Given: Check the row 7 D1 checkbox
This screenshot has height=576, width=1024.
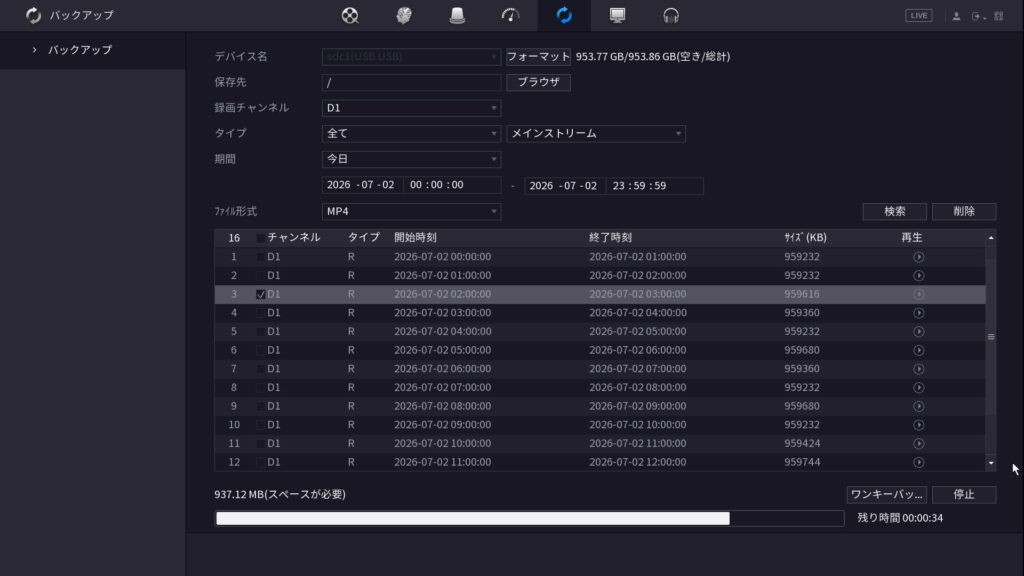Looking at the screenshot, I should pyautogui.click(x=261, y=369).
